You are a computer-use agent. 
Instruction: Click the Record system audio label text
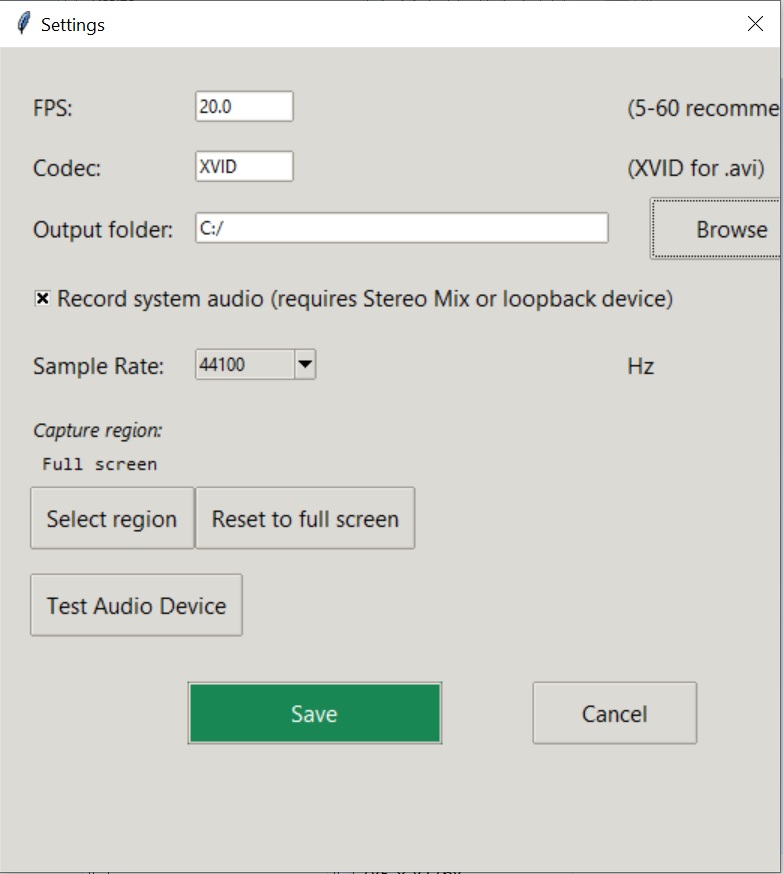[x=365, y=299]
